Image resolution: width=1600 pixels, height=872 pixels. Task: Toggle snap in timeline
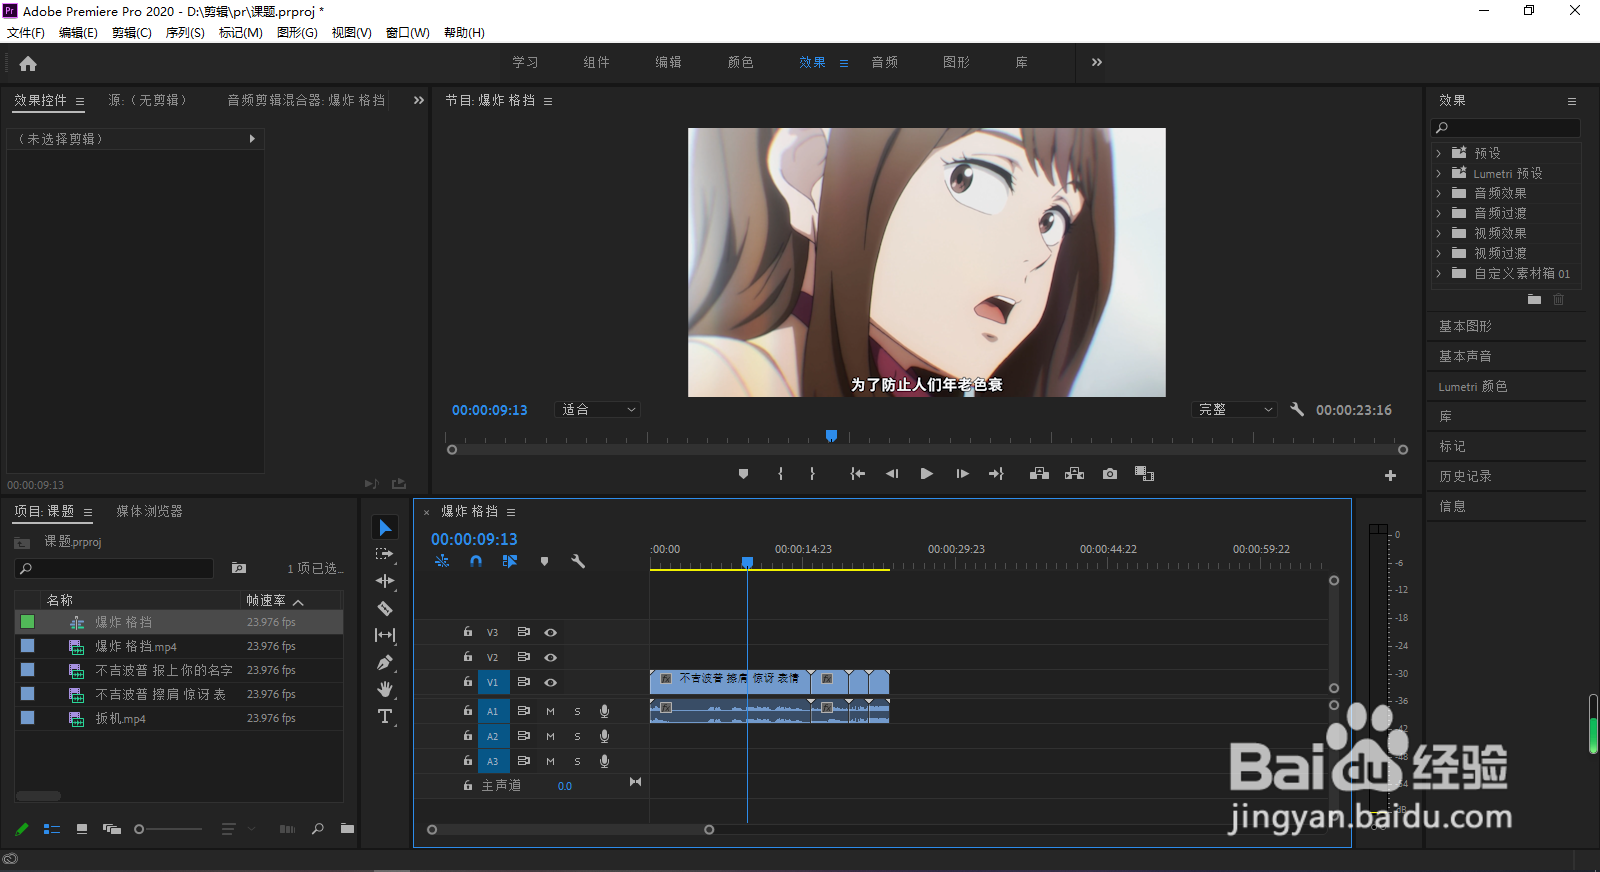click(476, 561)
